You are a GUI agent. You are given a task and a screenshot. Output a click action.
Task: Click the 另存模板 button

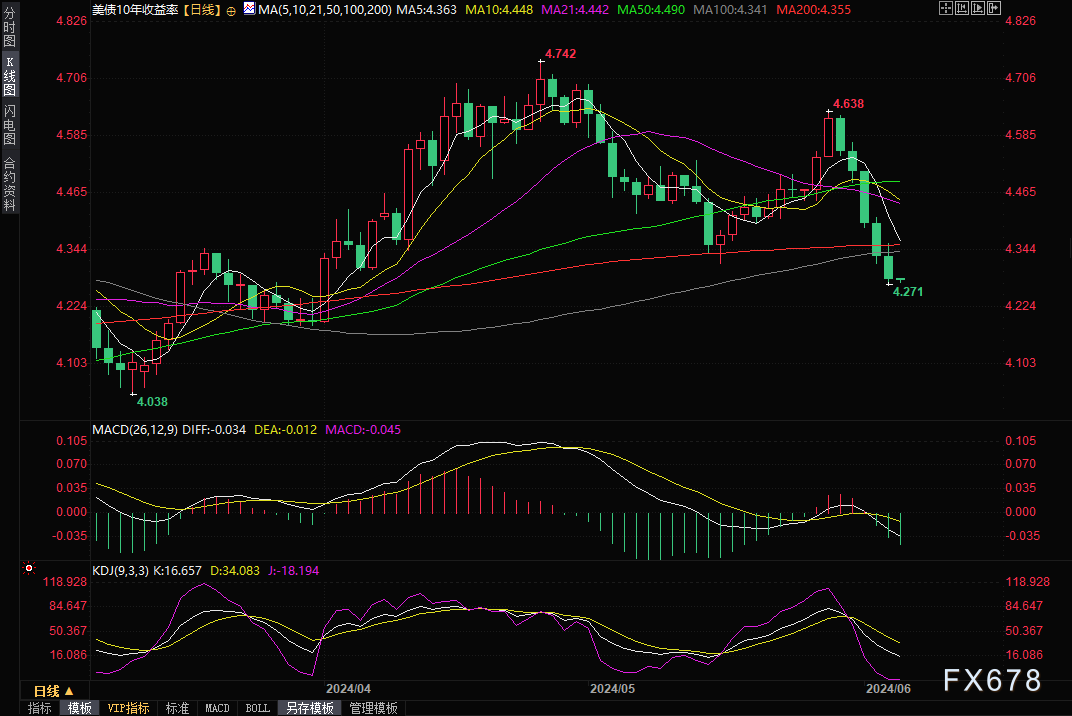310,708
